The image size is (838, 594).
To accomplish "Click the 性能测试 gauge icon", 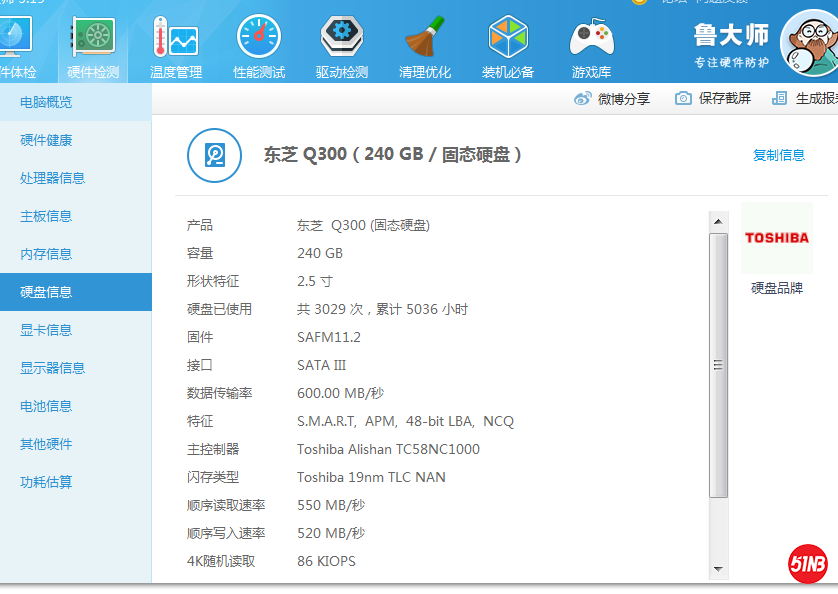I will tap(259, 40).
